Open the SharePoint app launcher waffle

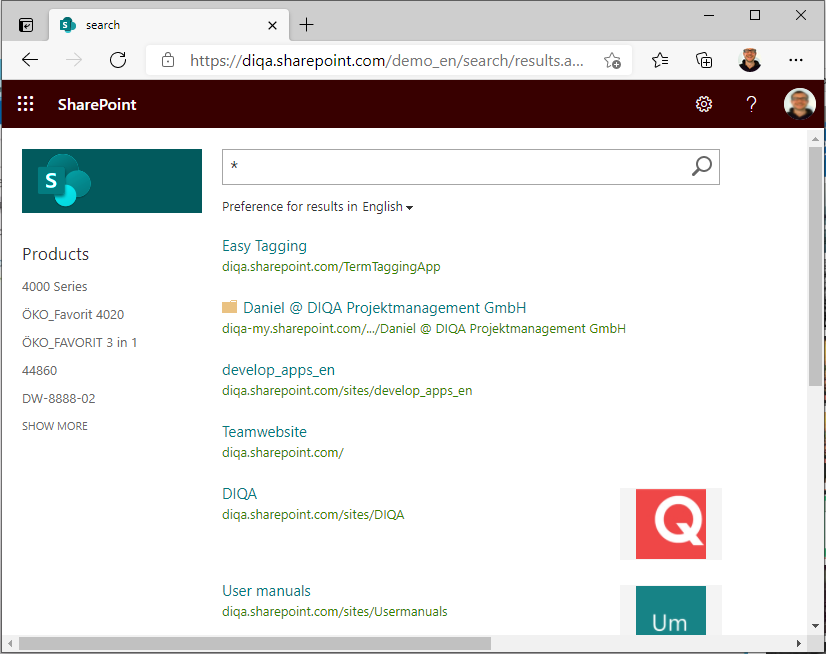[26, 104]
